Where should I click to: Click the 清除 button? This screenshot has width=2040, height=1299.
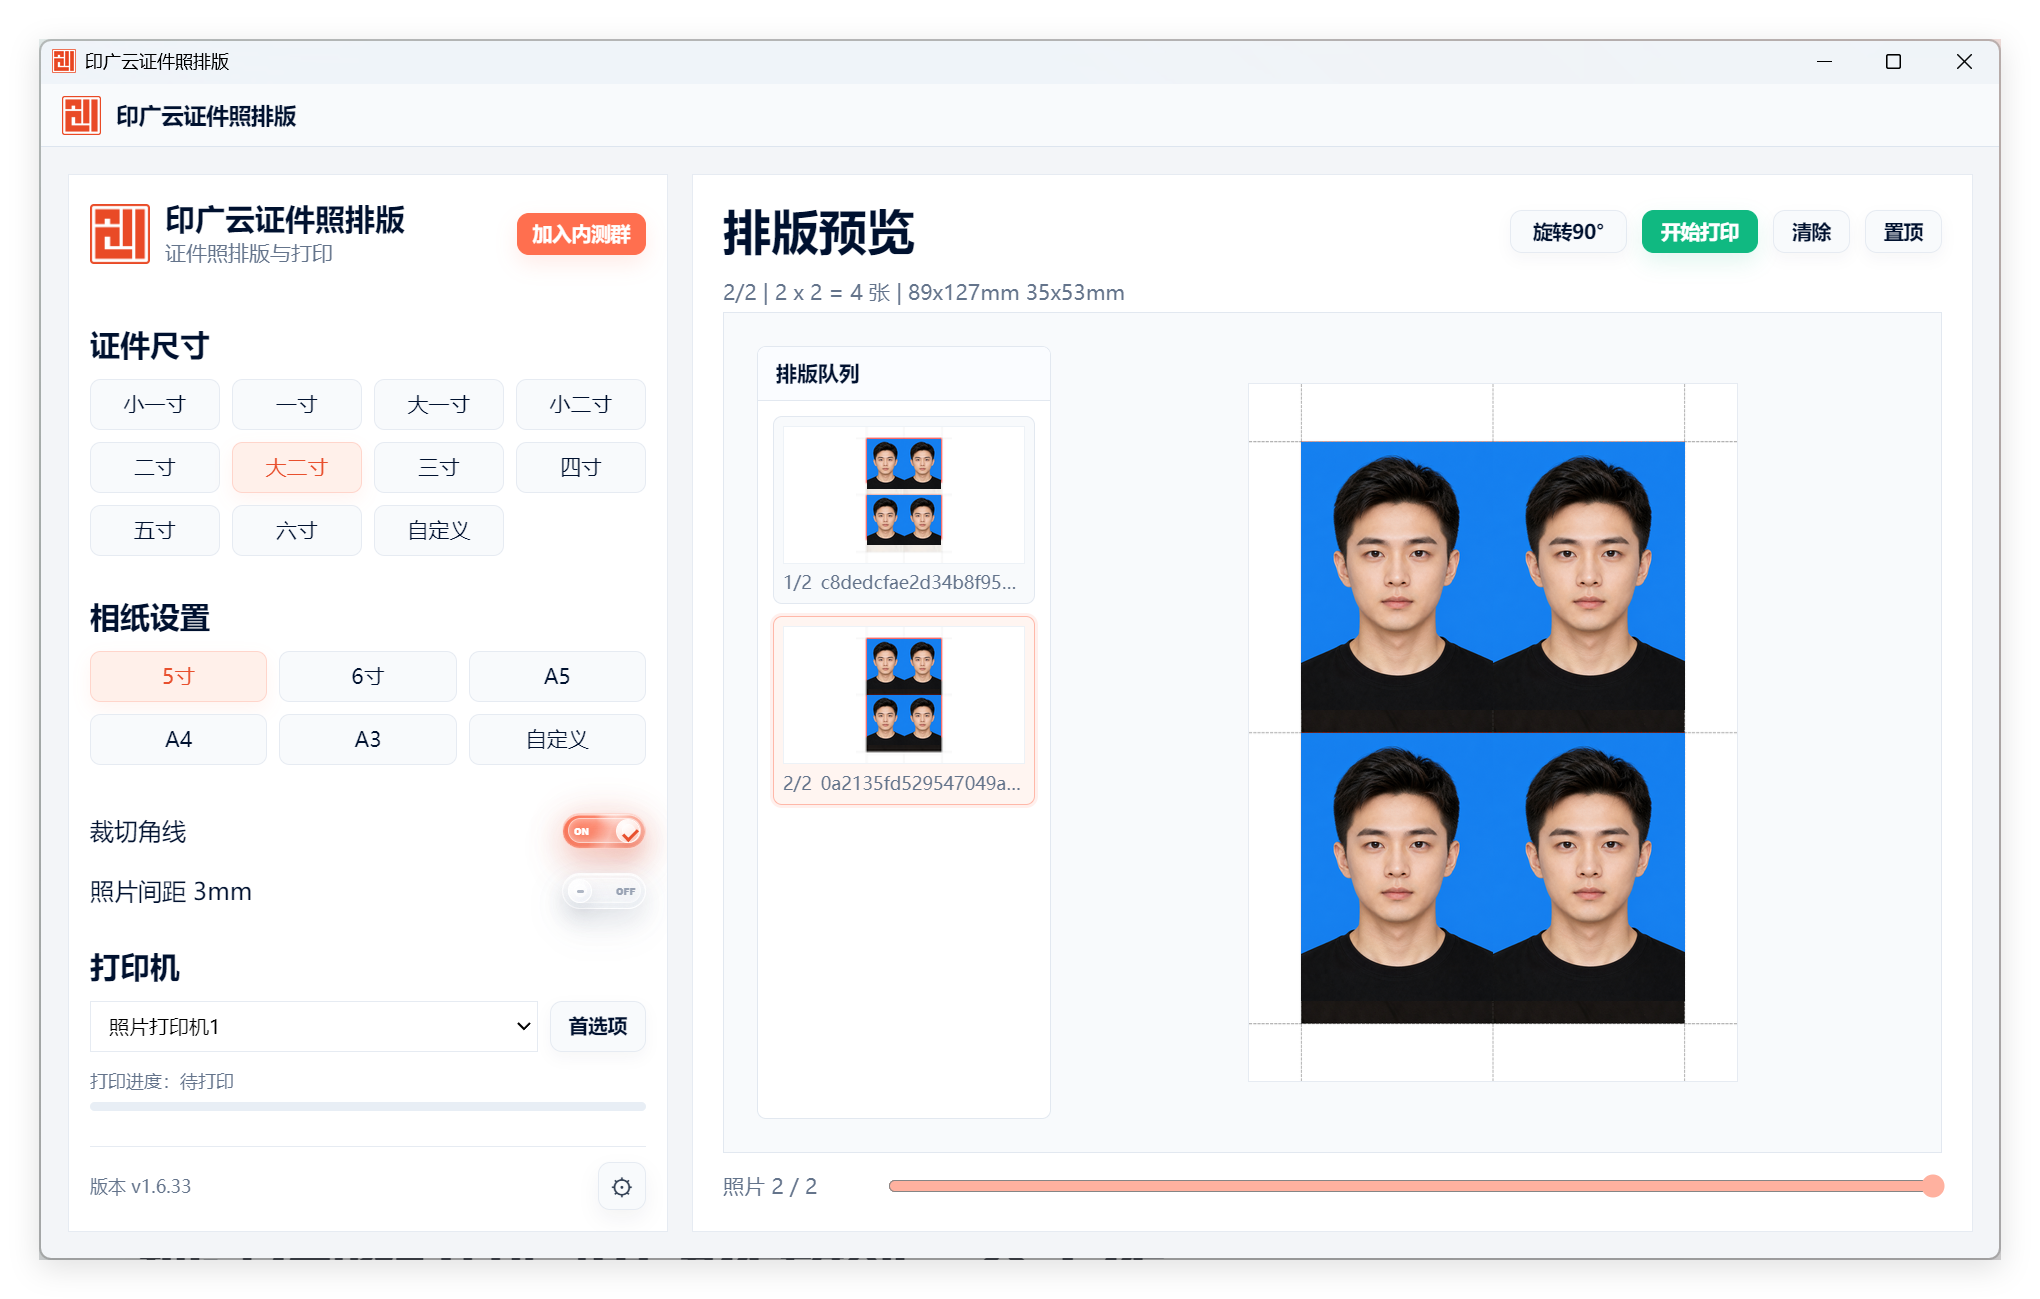coord(1811,232)
